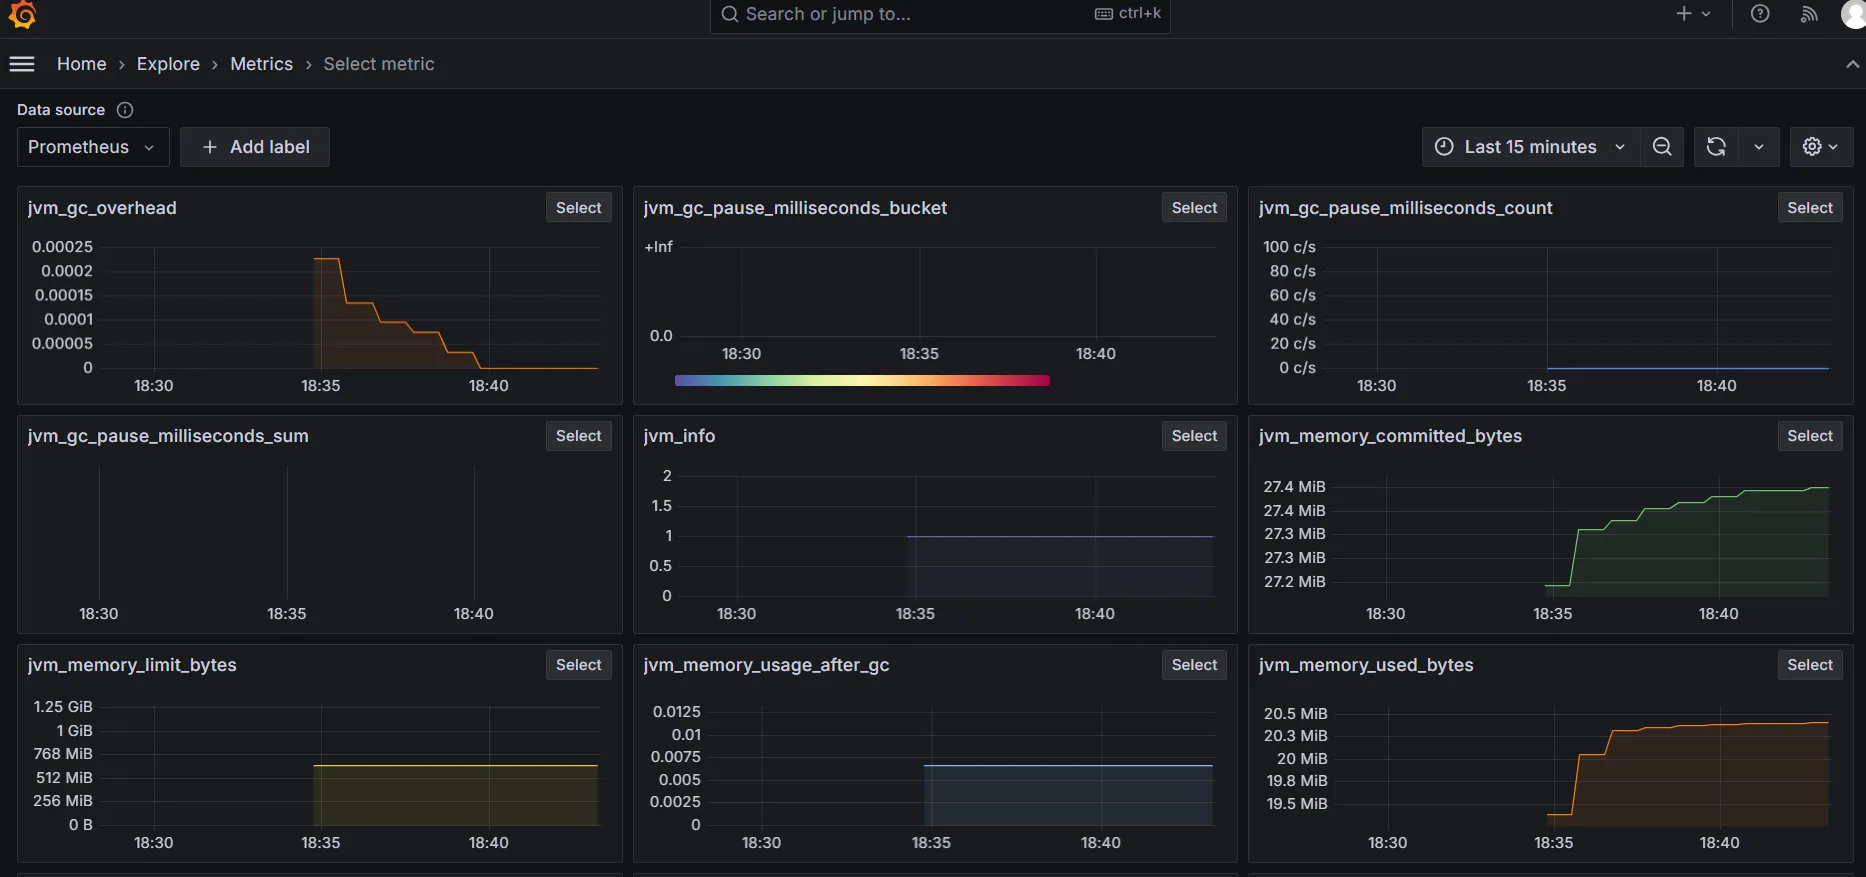This screenshot has width=1866, height=877.
Task: Click the Add label button
Action: 255,147
